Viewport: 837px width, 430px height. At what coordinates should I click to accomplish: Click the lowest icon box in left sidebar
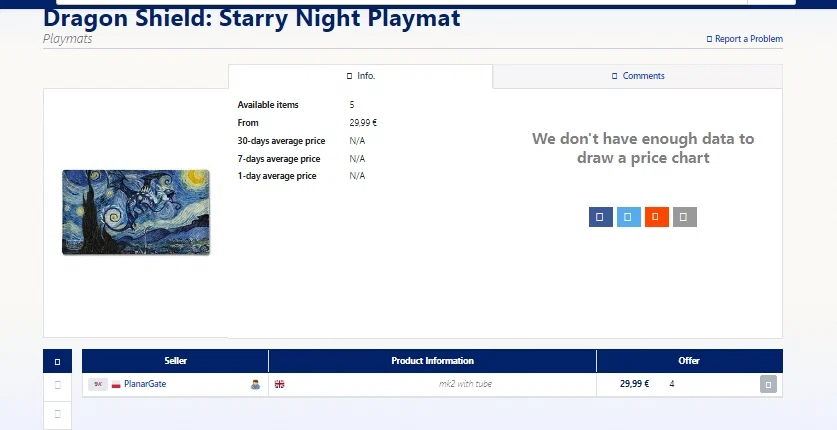58,414
